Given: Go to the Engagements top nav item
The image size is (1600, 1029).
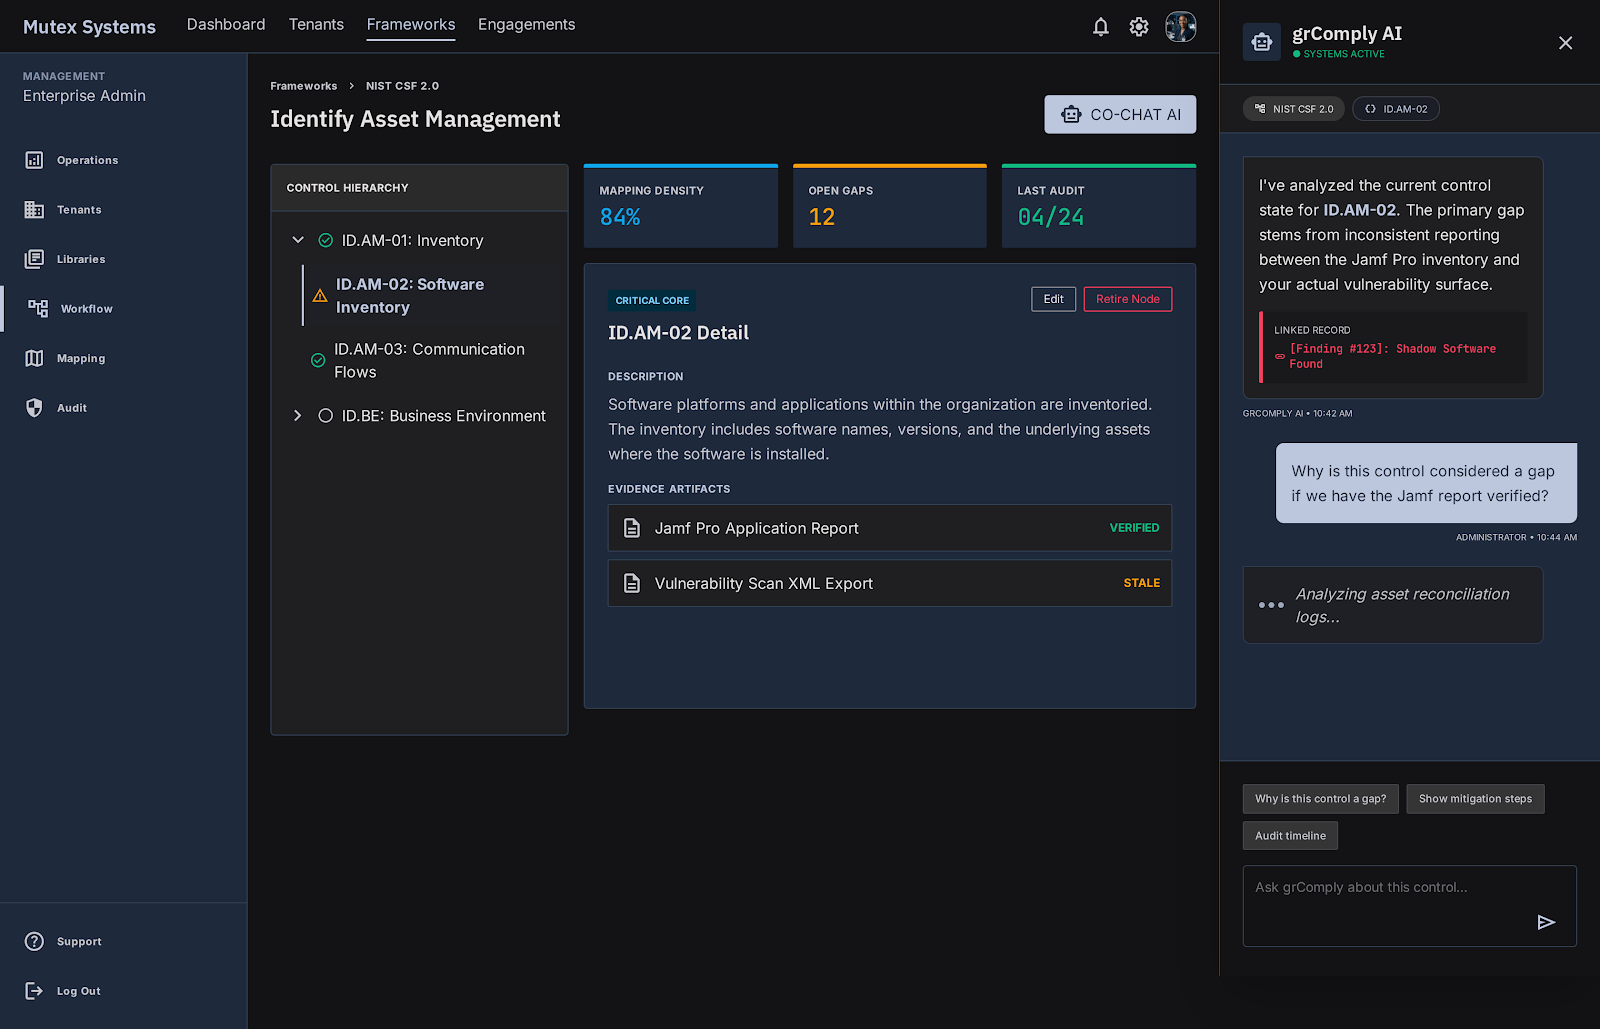Looking at the screenshot, I should (x=526, y=25).
